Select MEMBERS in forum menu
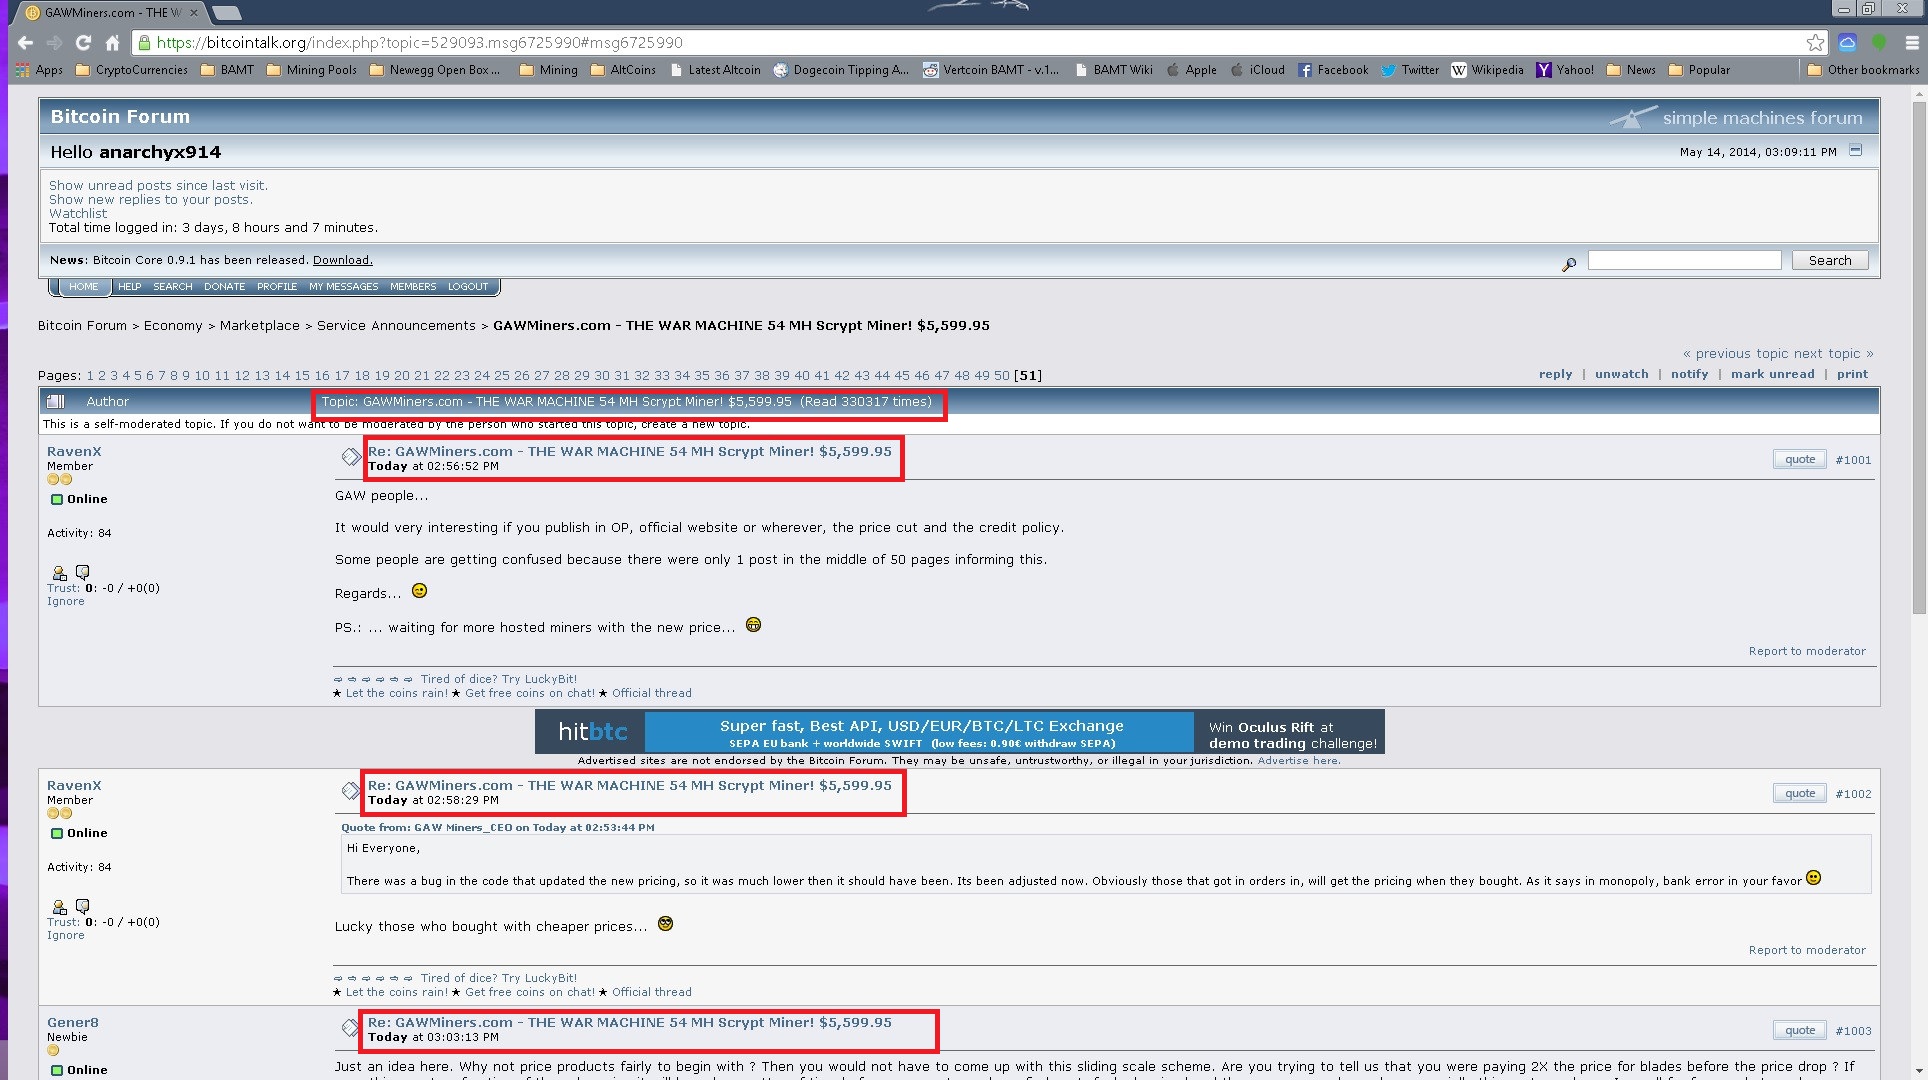The width and height of the screenshot is (1928, 1080). point(413,287)
